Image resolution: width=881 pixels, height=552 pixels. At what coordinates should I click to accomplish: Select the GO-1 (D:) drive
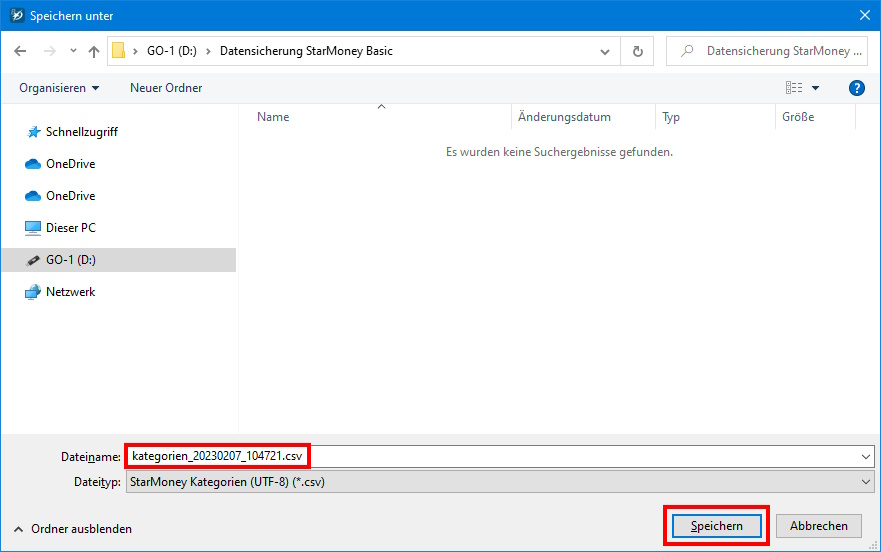coord(70,260)
